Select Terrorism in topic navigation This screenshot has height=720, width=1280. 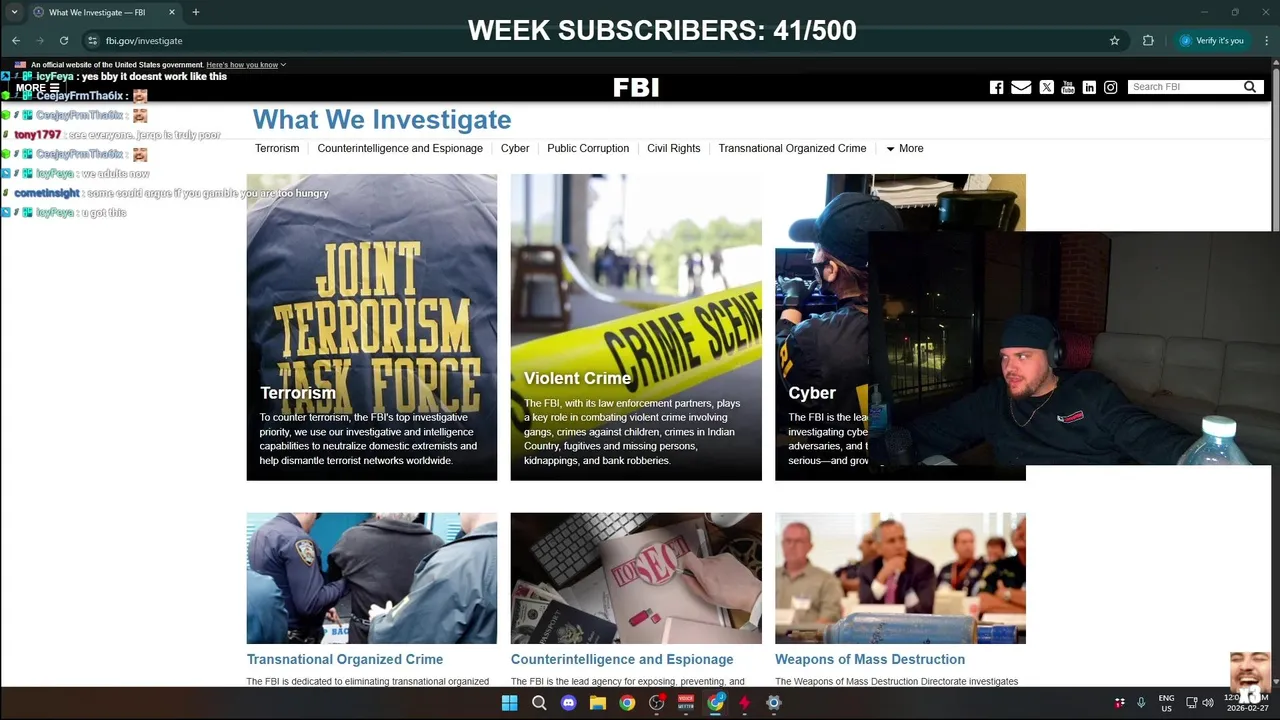tap(277, 148)
